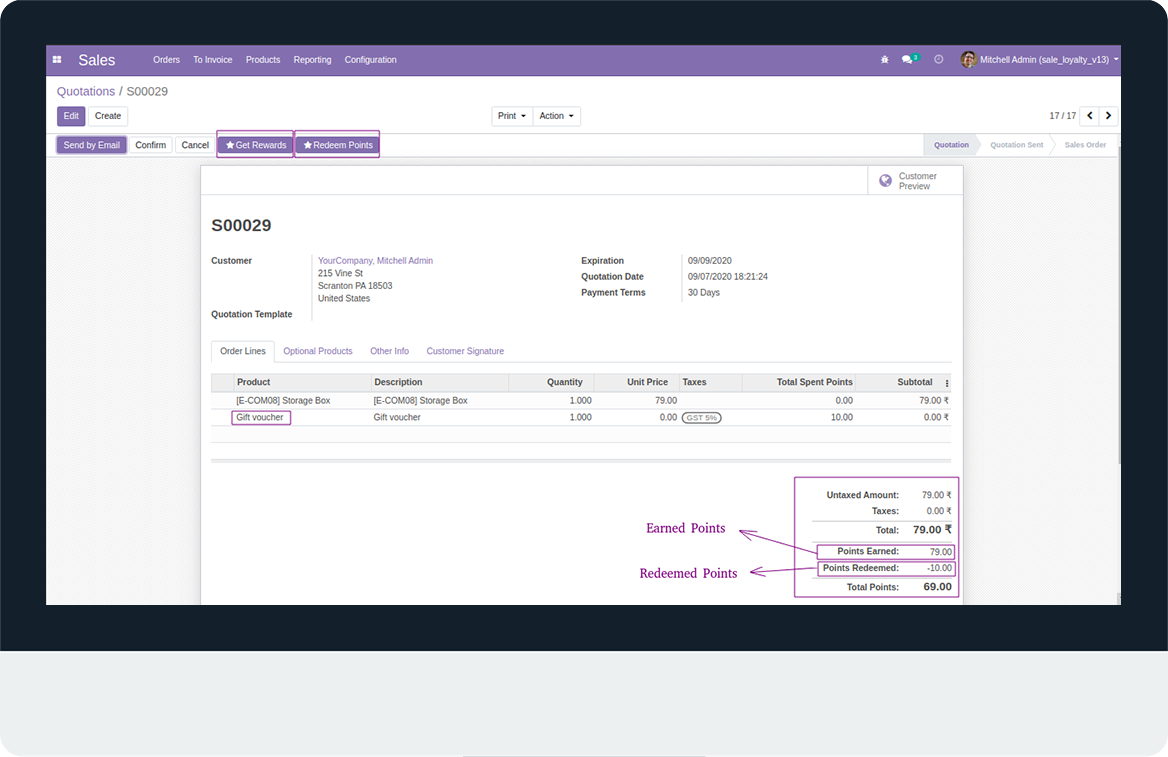Click the Expiration date 09/09/2020
Screen dimensions: 1168x757
click(x=709, y=261)
